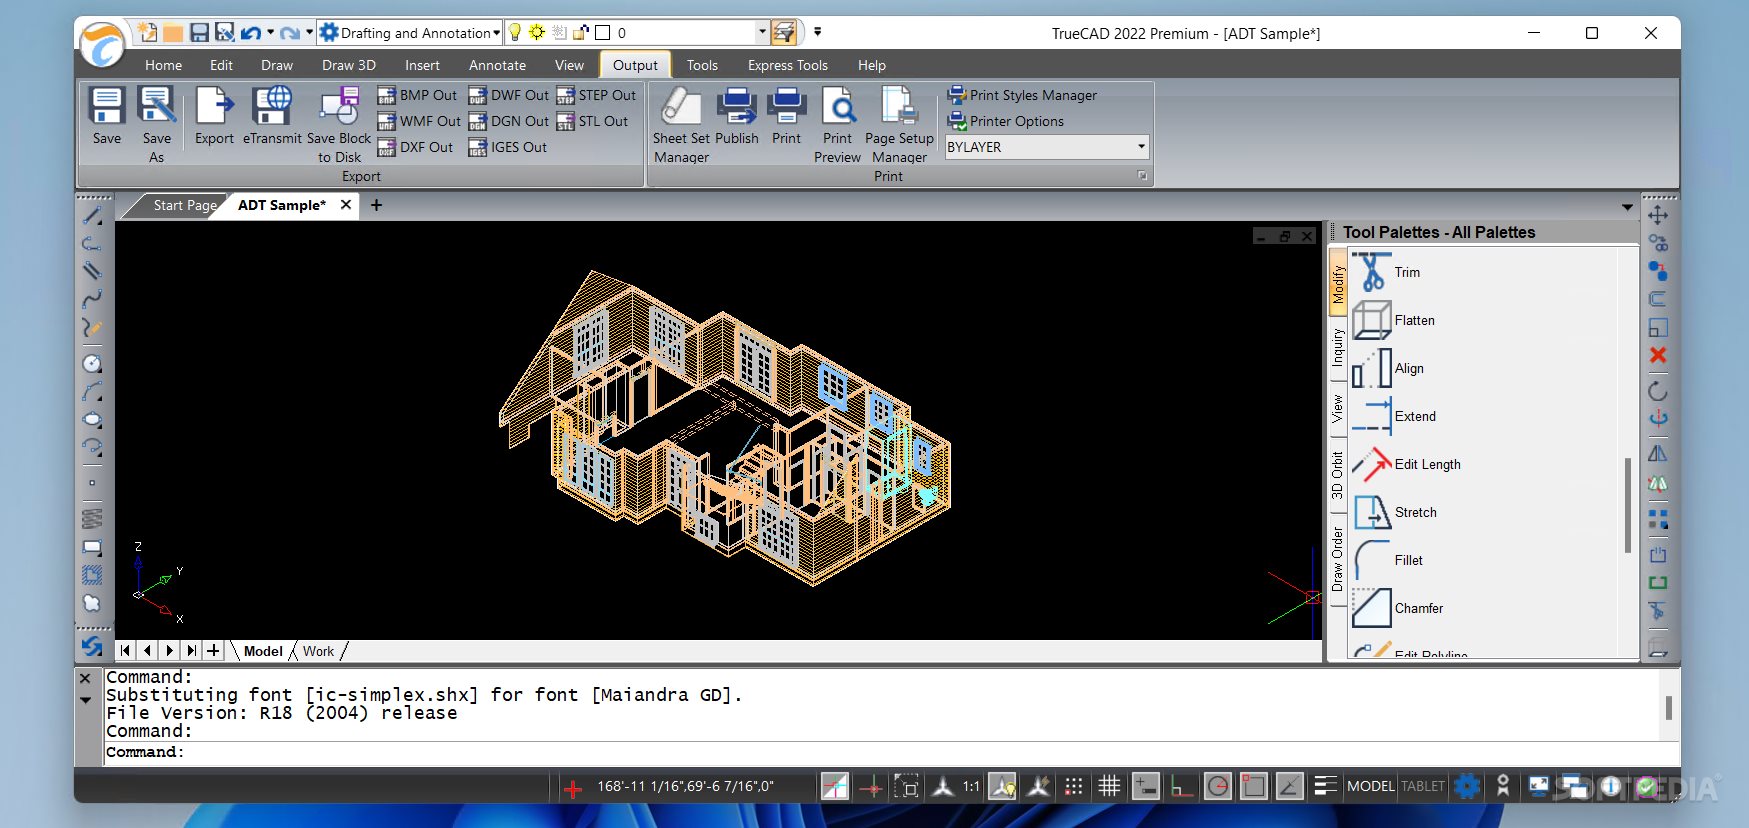Click the current layer color swatch
Image resolution: width=1749 pixels, height=828 pixels.
click(603, 32)
